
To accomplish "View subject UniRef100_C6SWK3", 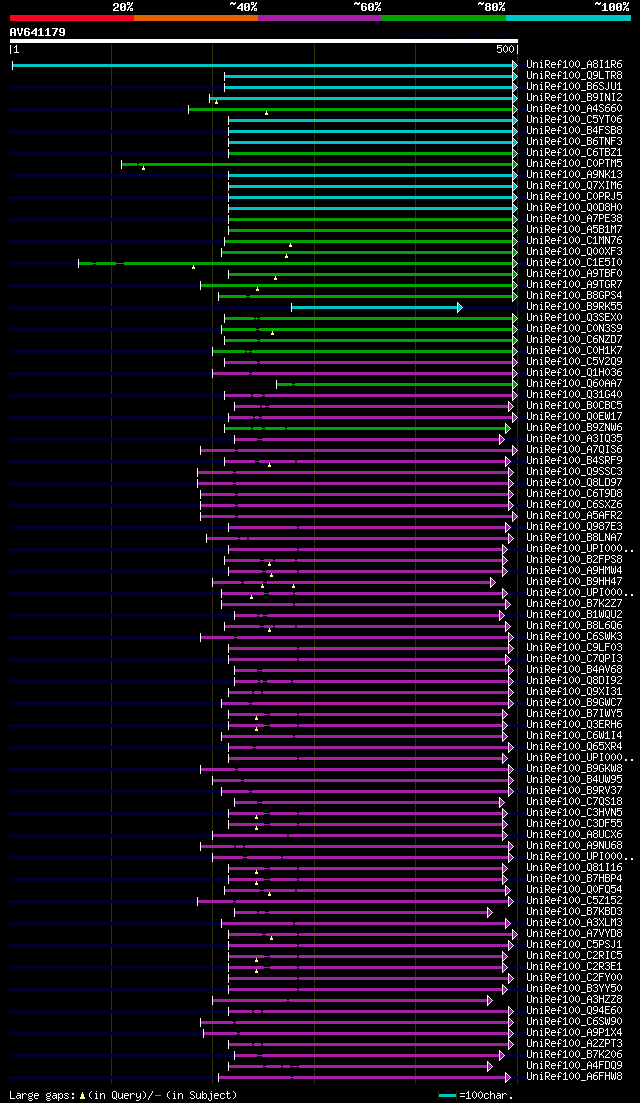I will coord(574,637).
